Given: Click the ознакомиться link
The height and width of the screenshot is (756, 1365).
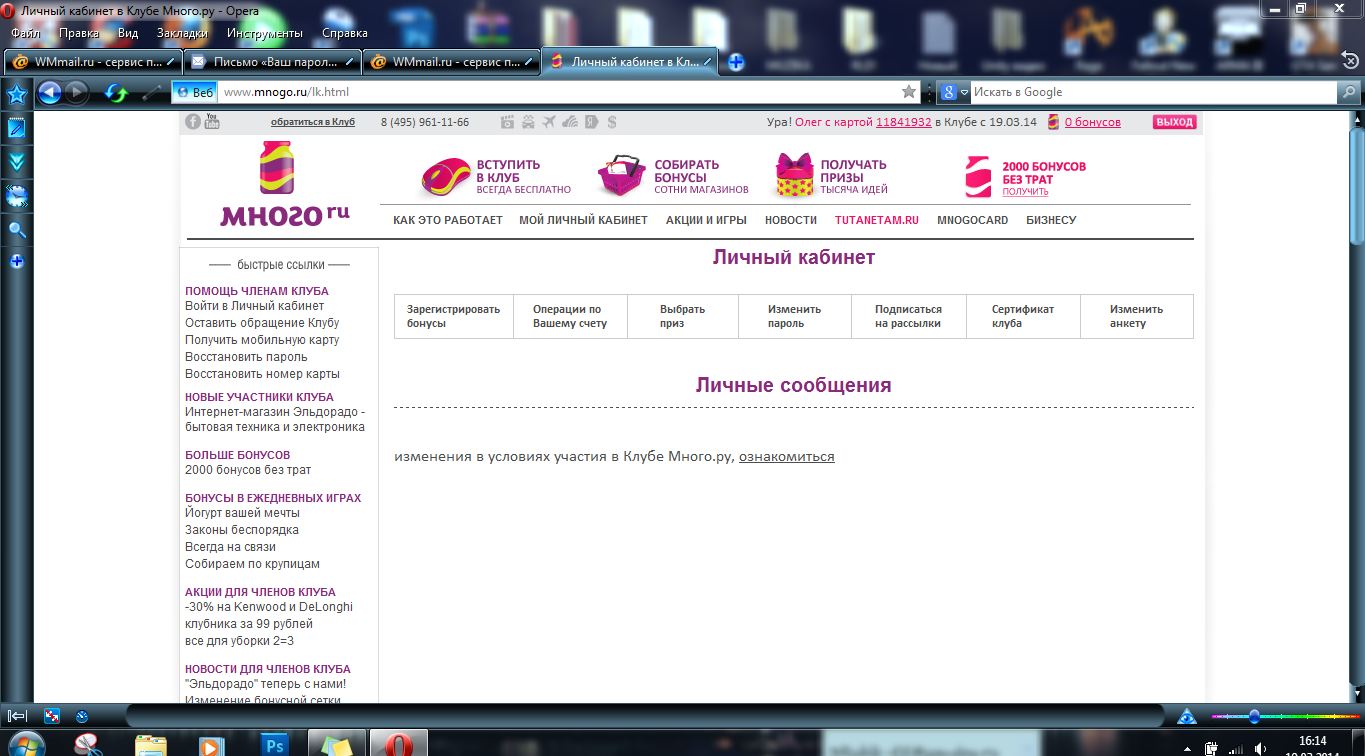Looking at the screenshot, I should [x=786, y=456].
